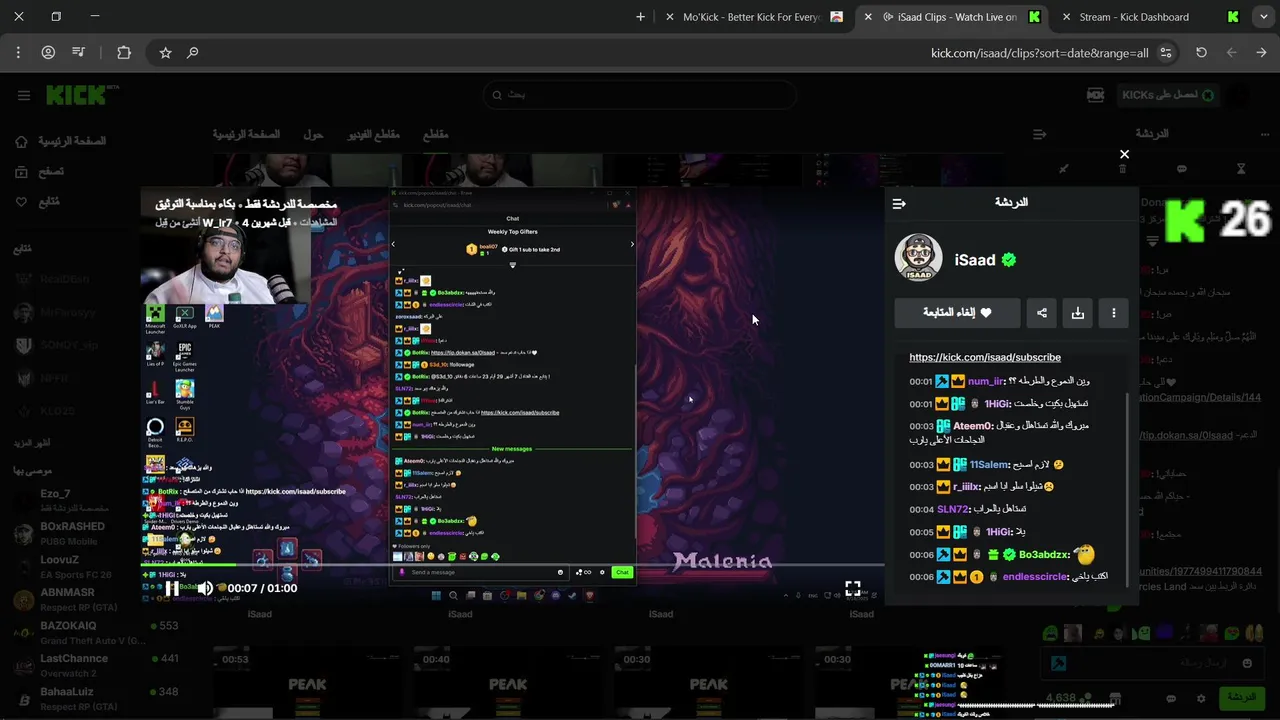Enter fullscreen for the clip
Image resolution: width=1280 pixels, height=720 pixels.
click(852, 588)
